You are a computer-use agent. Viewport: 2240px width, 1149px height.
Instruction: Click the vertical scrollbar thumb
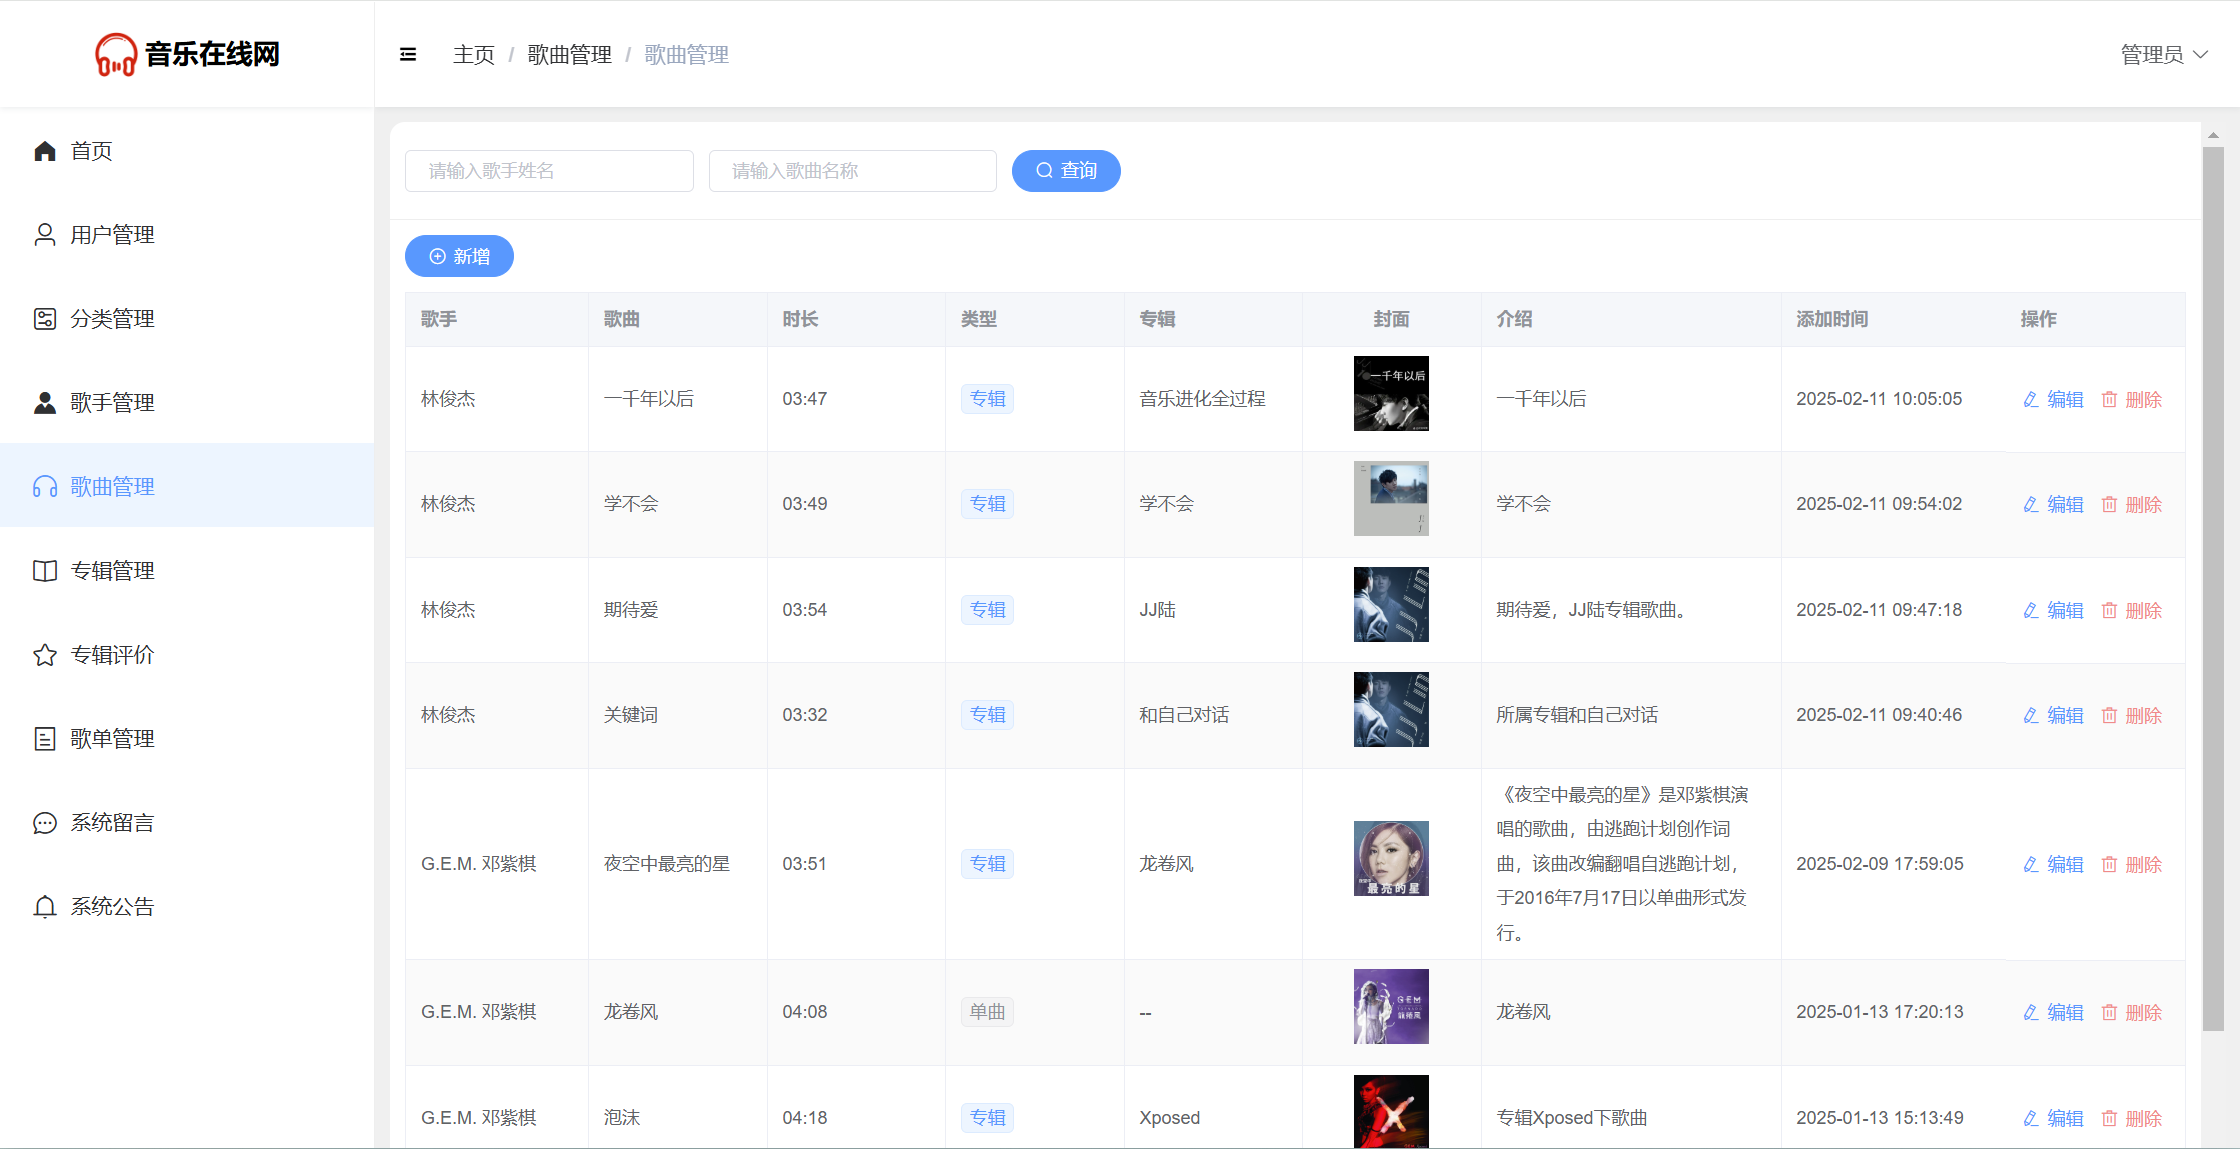(x=2213, y=590)
